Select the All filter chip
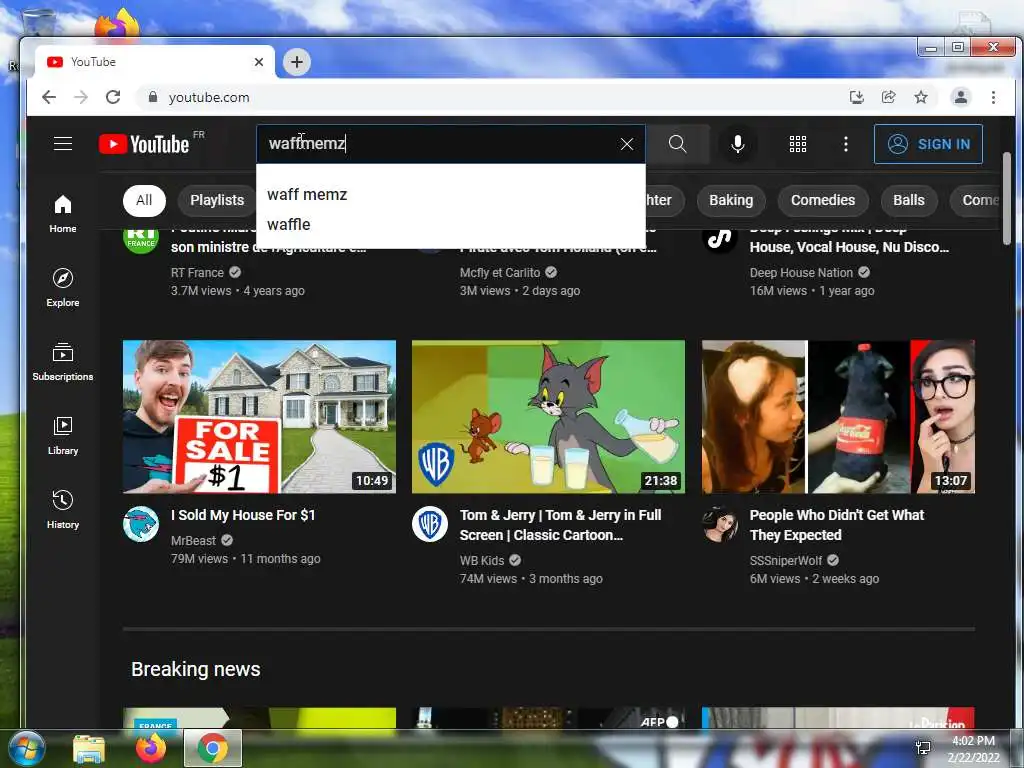1024x768 pixels. pos(144,200)
